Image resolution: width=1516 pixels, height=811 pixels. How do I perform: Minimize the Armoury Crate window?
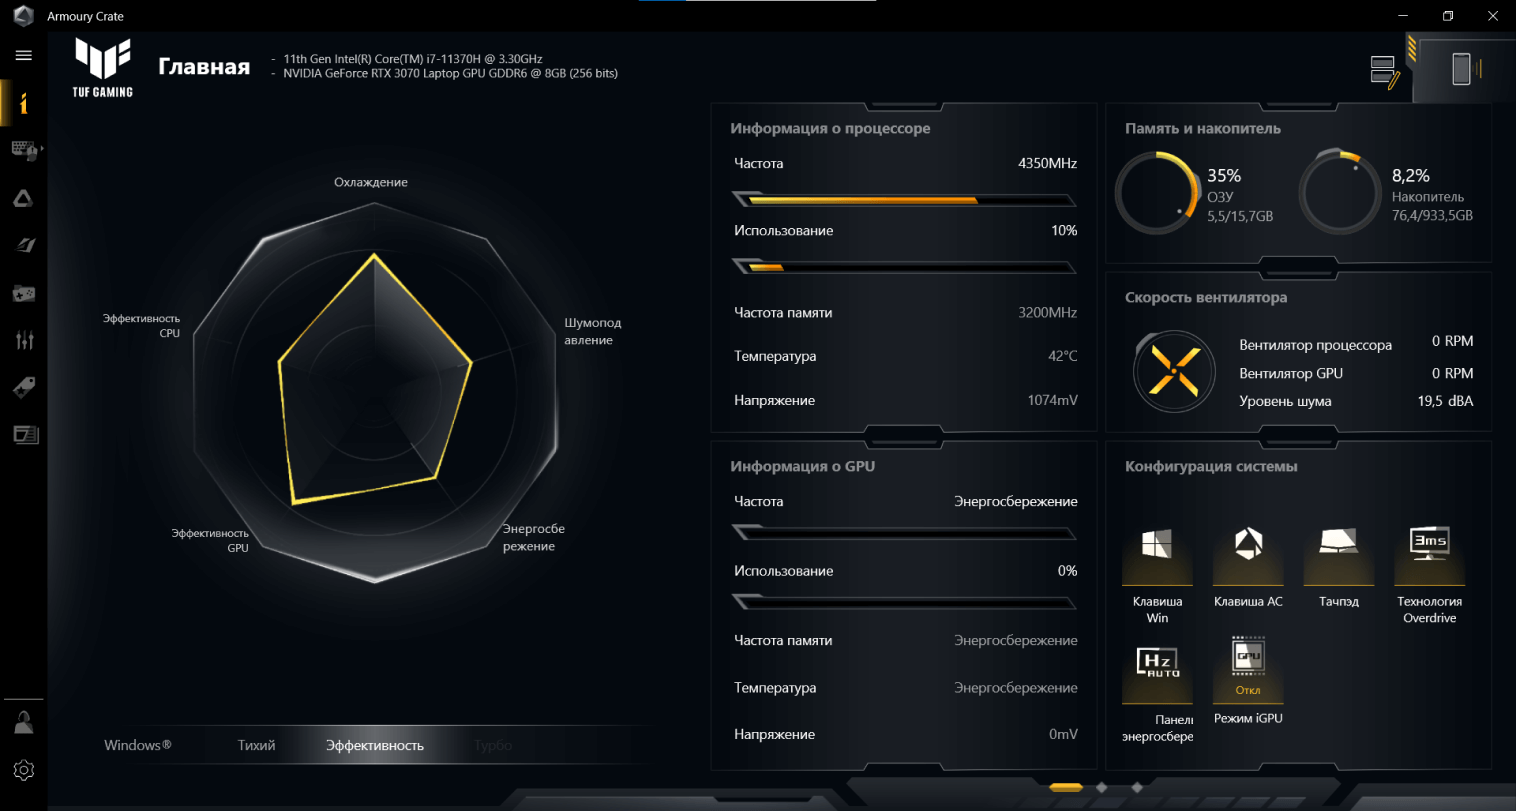(1404, 16)
